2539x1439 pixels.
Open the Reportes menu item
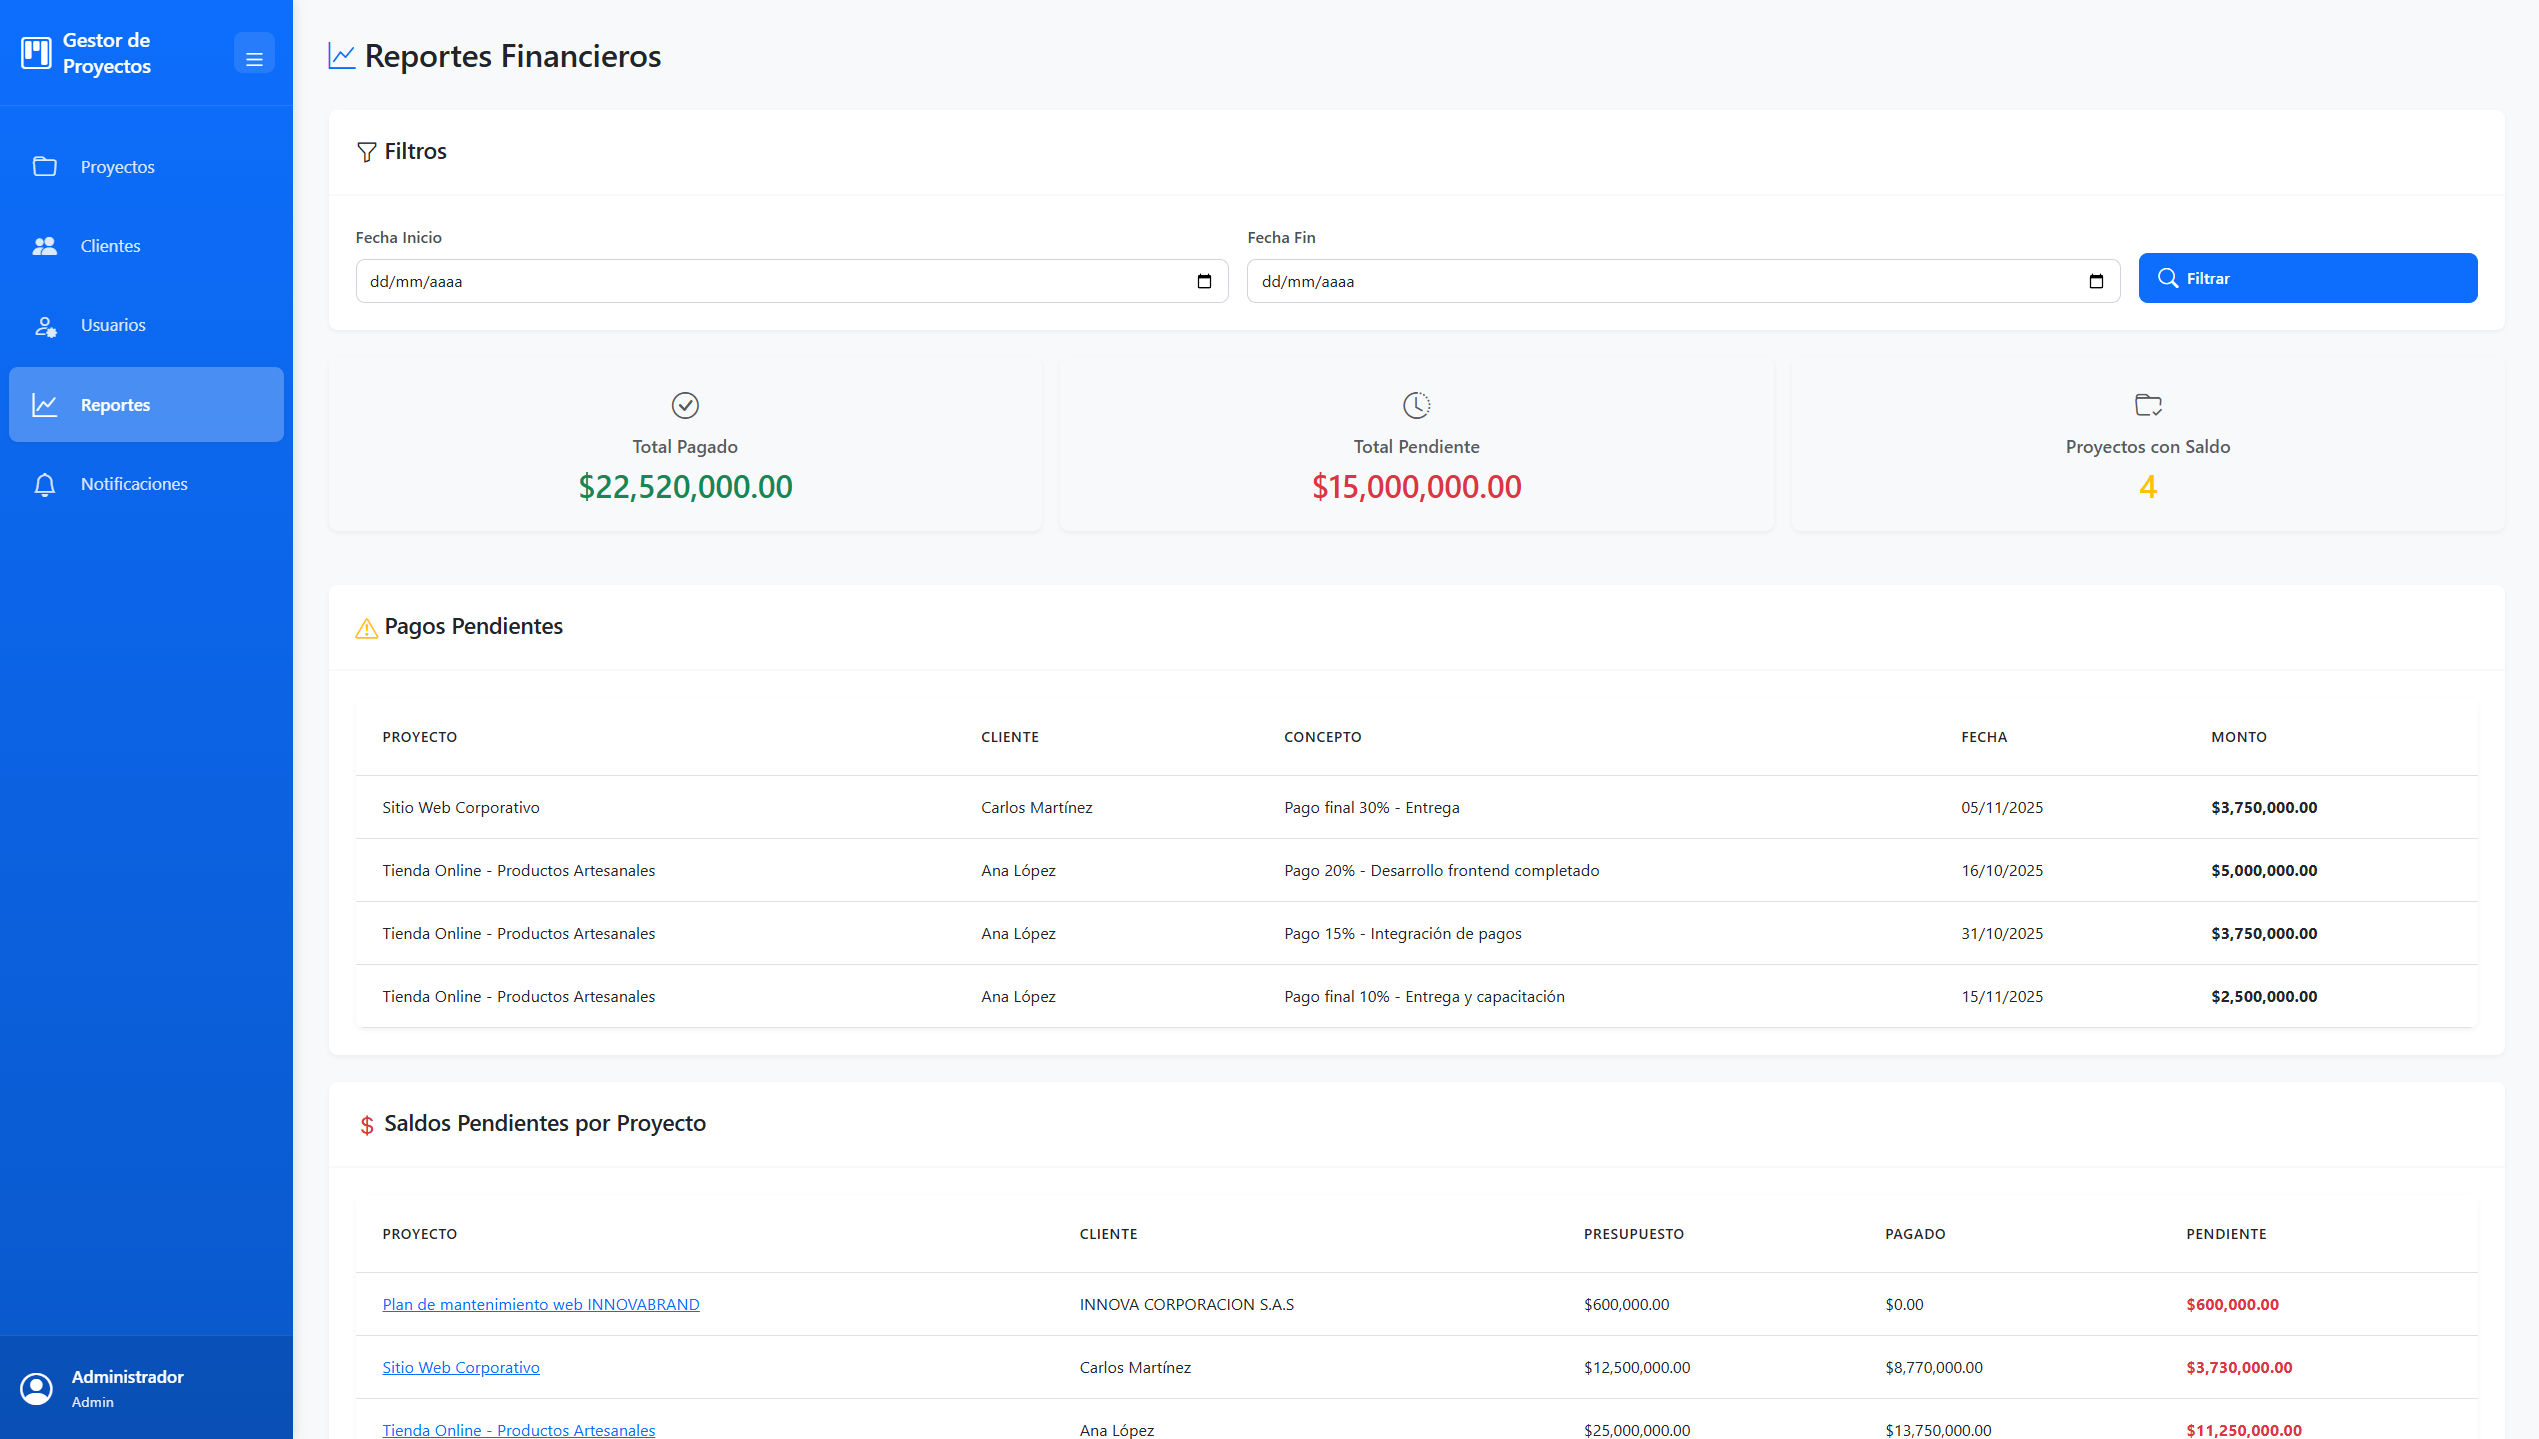[146, 405]
